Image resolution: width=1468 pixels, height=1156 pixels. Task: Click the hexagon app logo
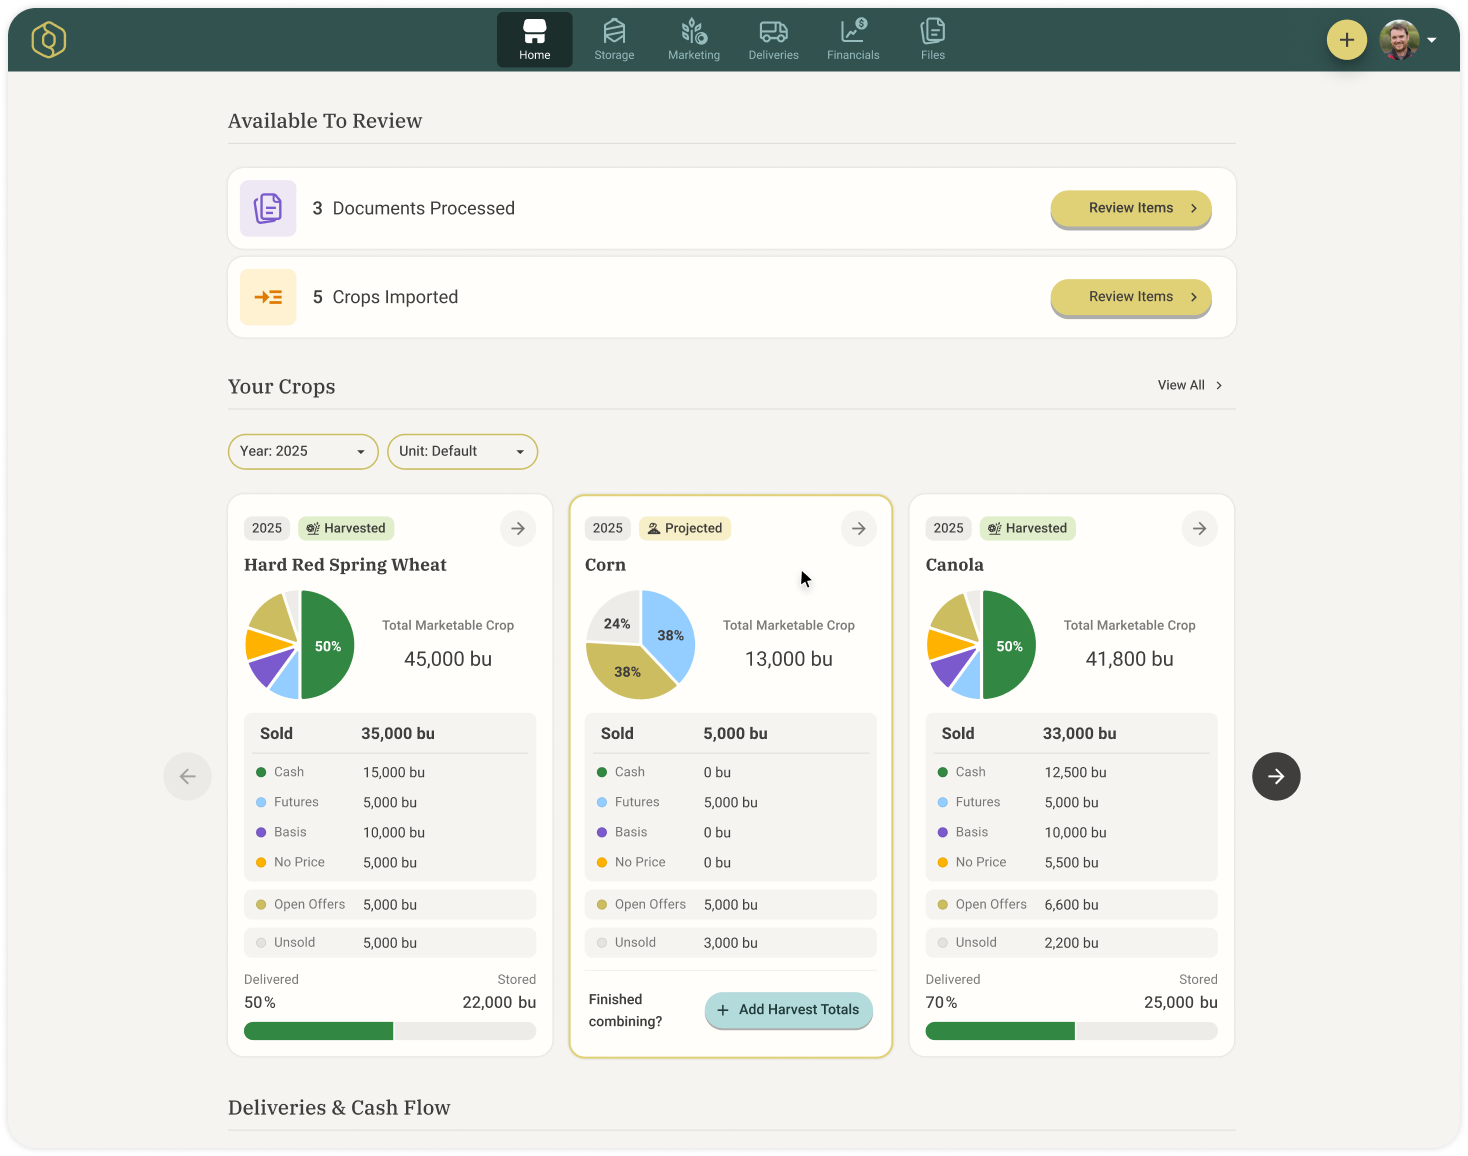click(x=48, y=40)
